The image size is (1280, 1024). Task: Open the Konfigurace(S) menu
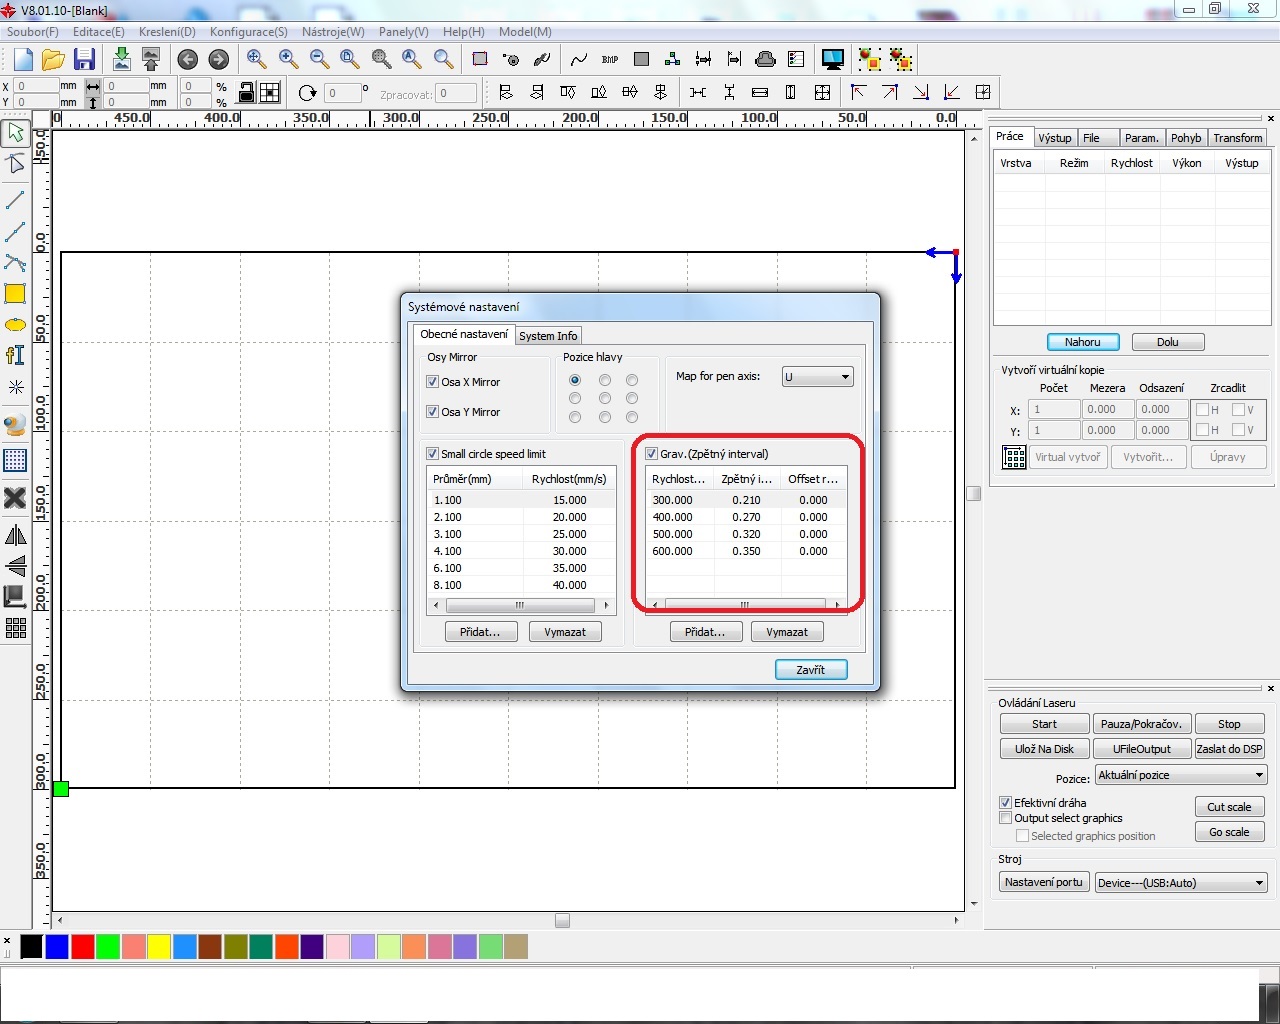point(248,32)
